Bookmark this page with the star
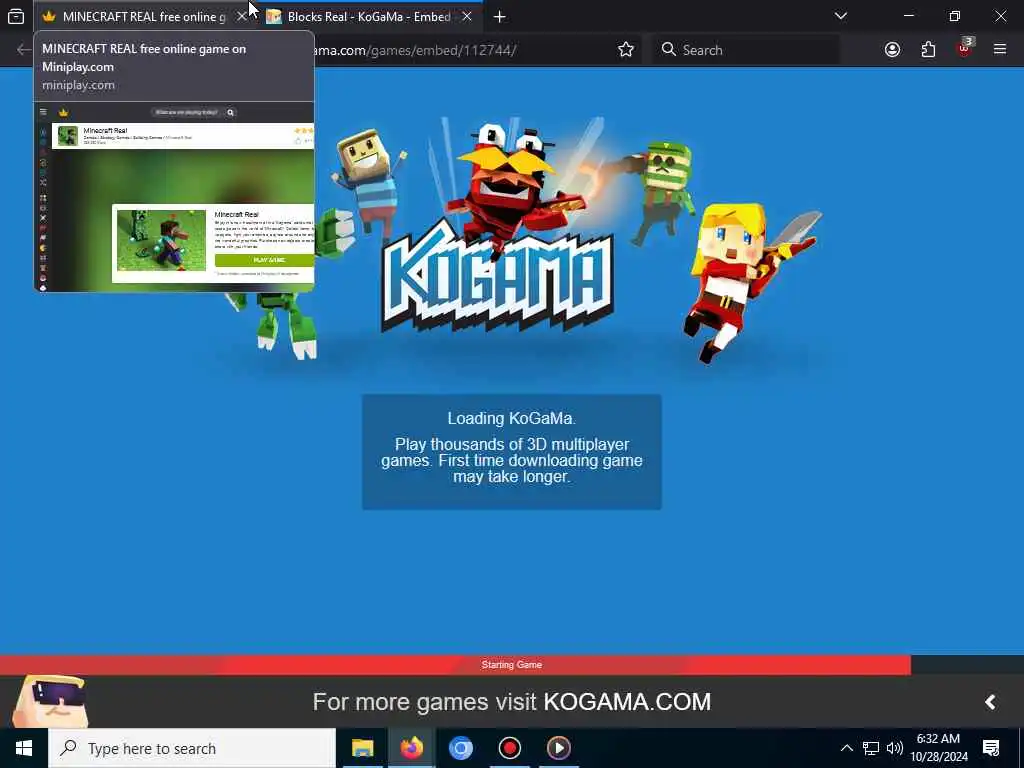 (626, 50)
